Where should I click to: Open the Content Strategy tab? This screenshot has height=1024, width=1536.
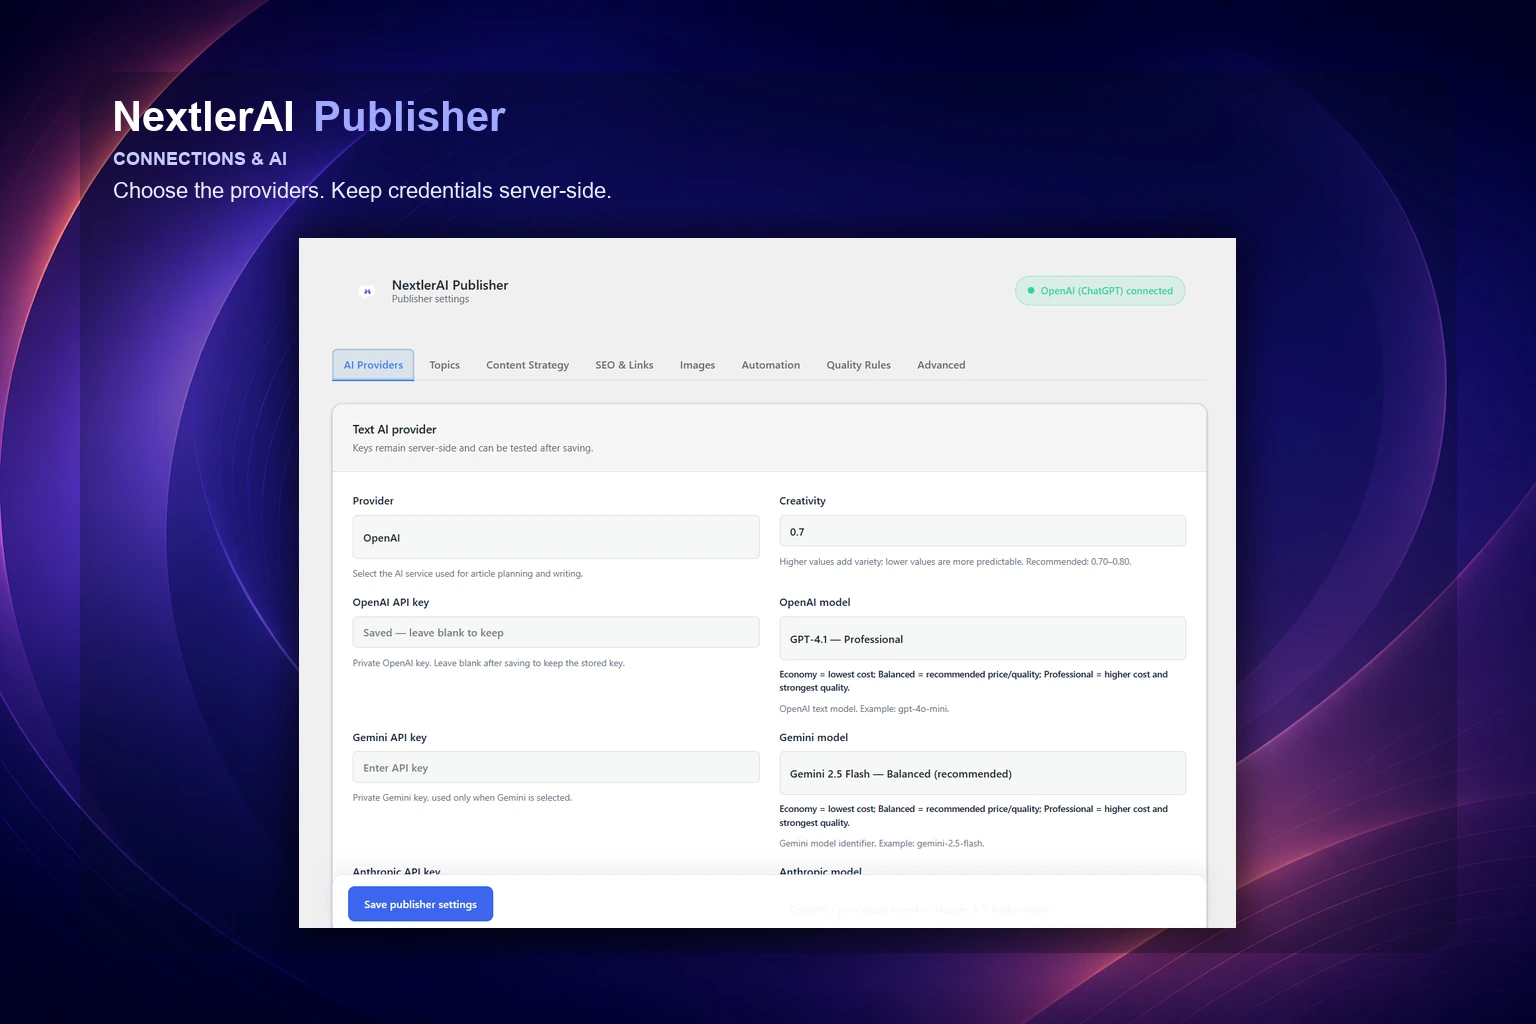click(x=527, y=365)
